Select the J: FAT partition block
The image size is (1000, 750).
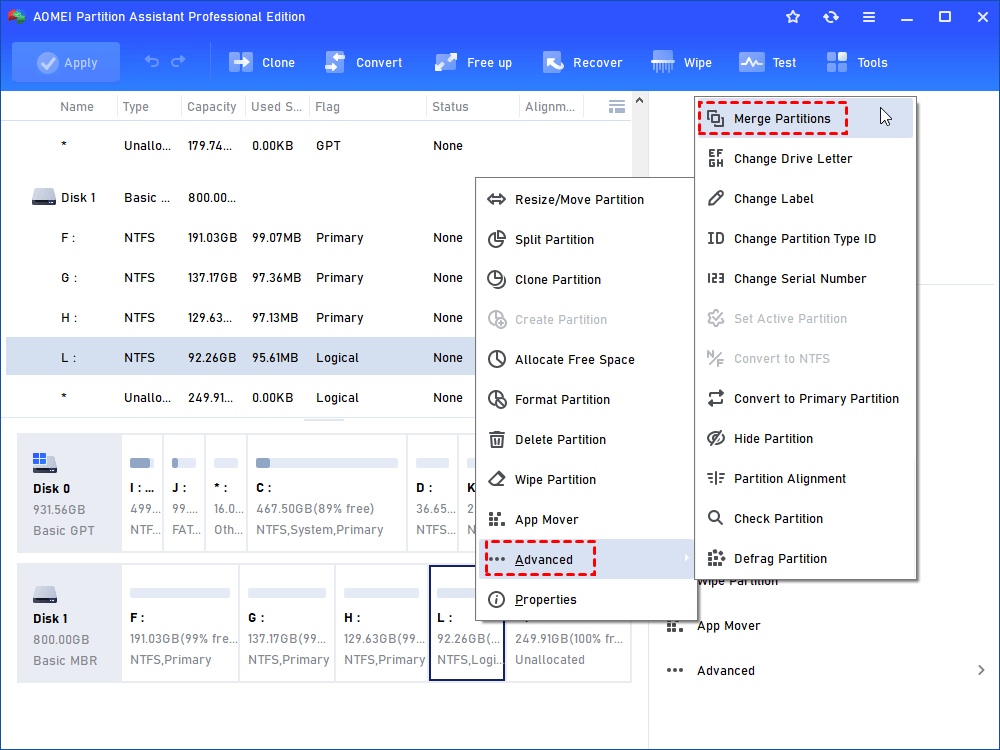184,494
